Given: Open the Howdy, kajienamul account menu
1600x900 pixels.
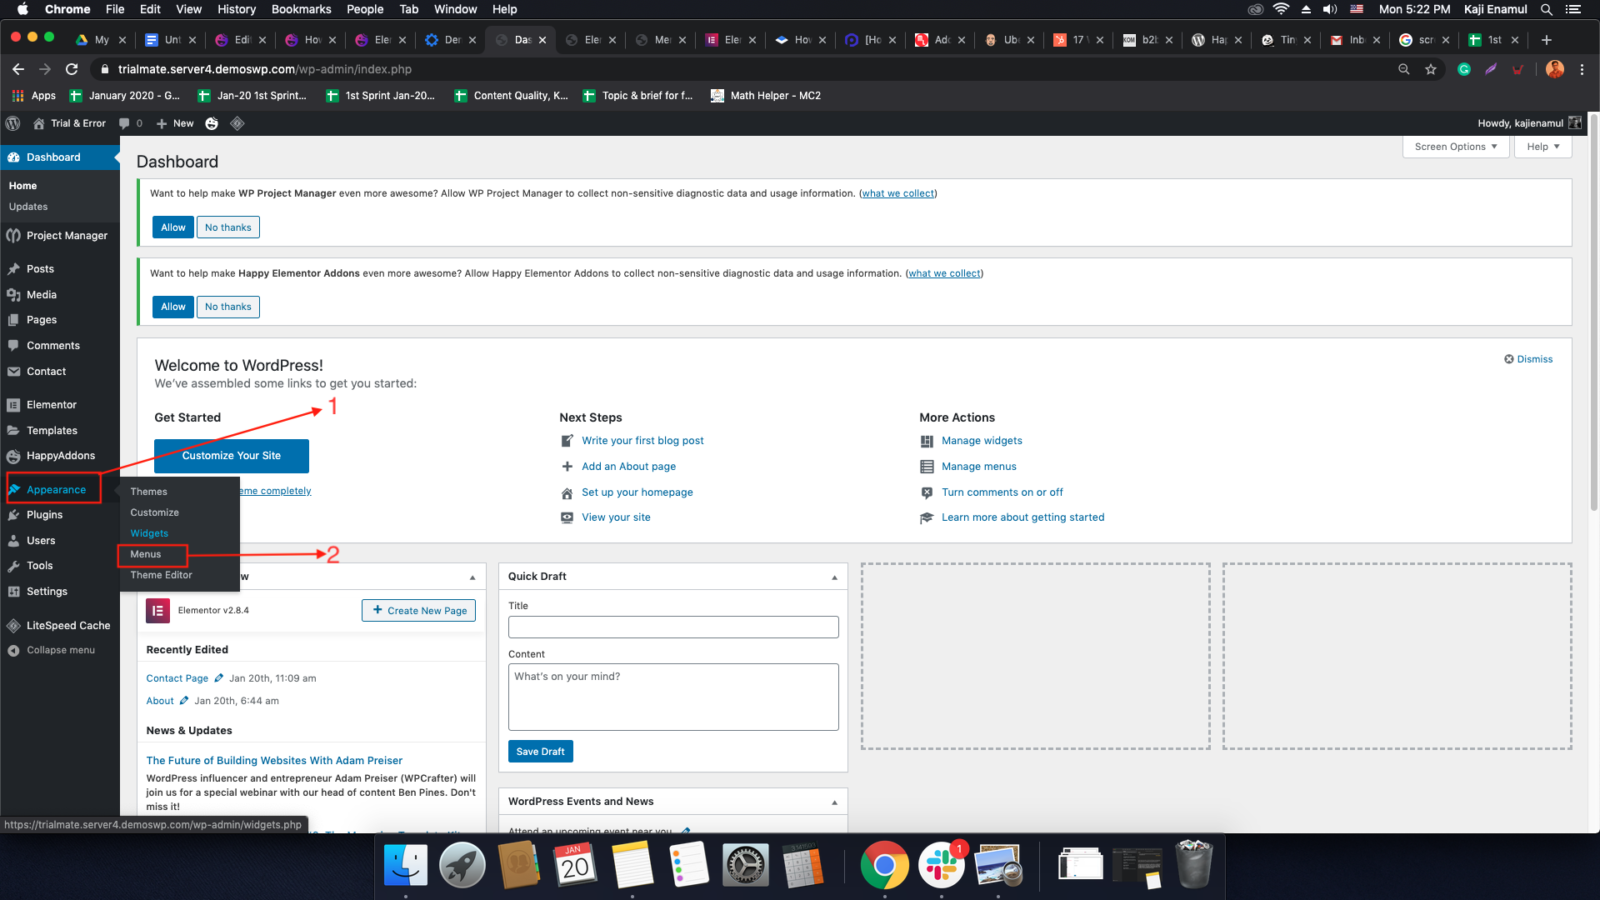Looking at the screenshot, I should 1530,123.
